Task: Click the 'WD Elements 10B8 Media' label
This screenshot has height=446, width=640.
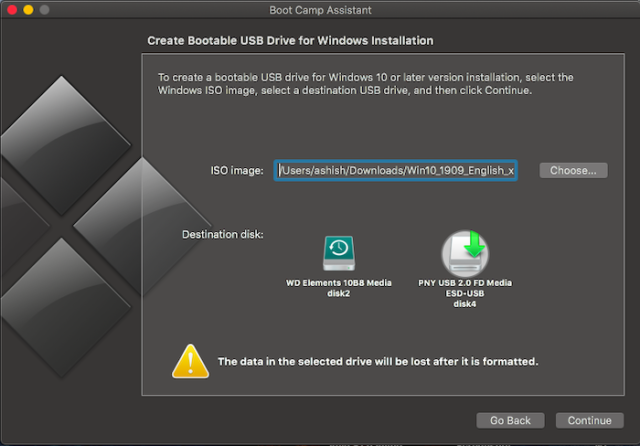Action: 338,283
